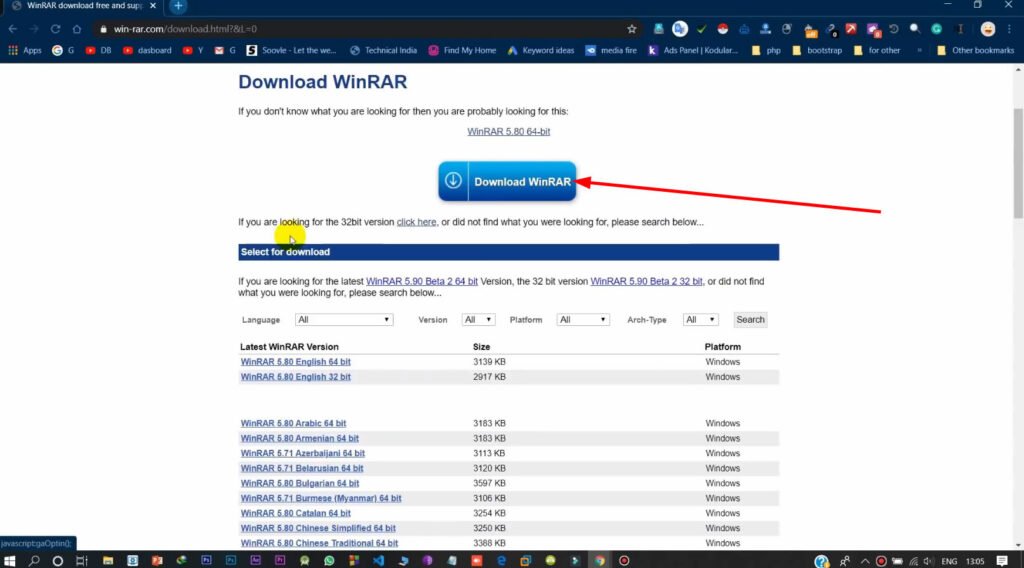The height and width of the screenshot is (568, 1024).
Task: Open the Technical India bookmark
Action: pyautogui.click(x=383, y=50)
